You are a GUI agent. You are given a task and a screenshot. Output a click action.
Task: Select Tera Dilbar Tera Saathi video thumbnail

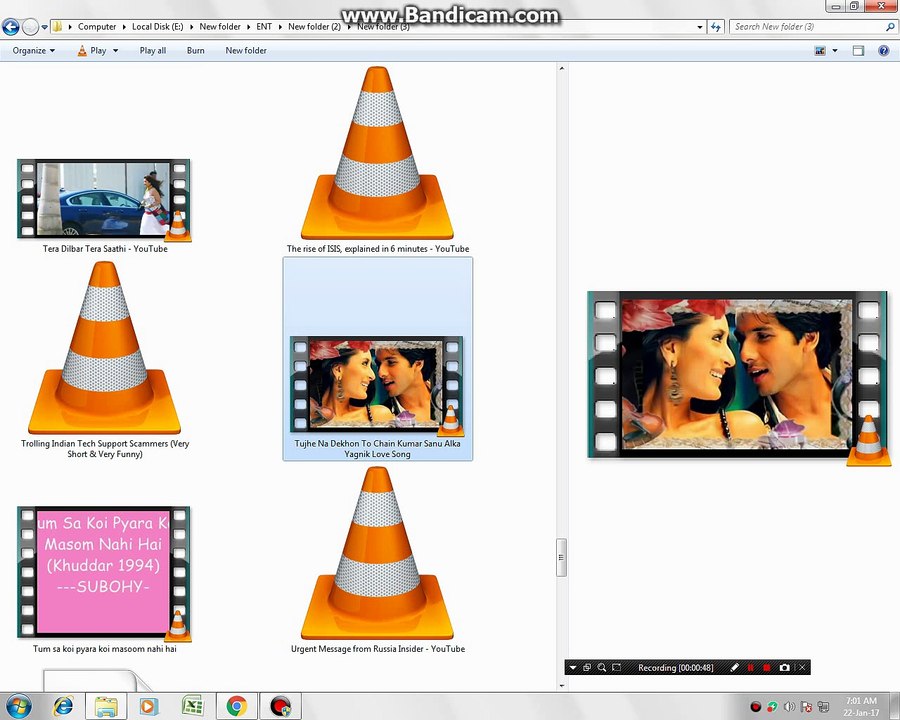pos(104,199)
